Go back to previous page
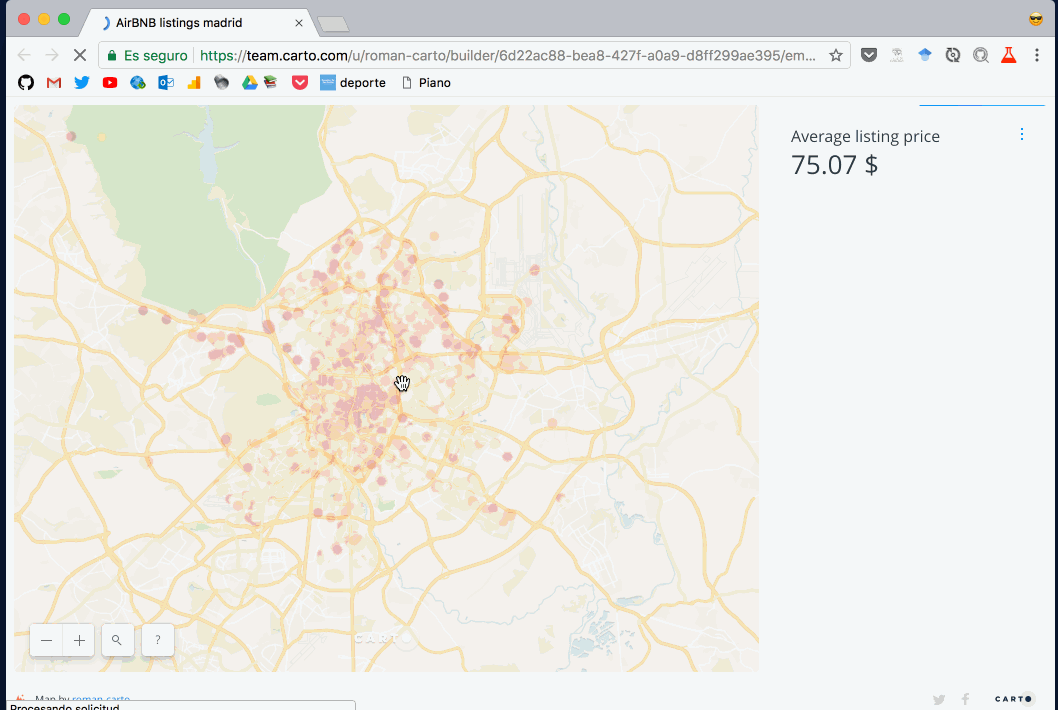This screenshot has width=1058, height=710. 24,55
